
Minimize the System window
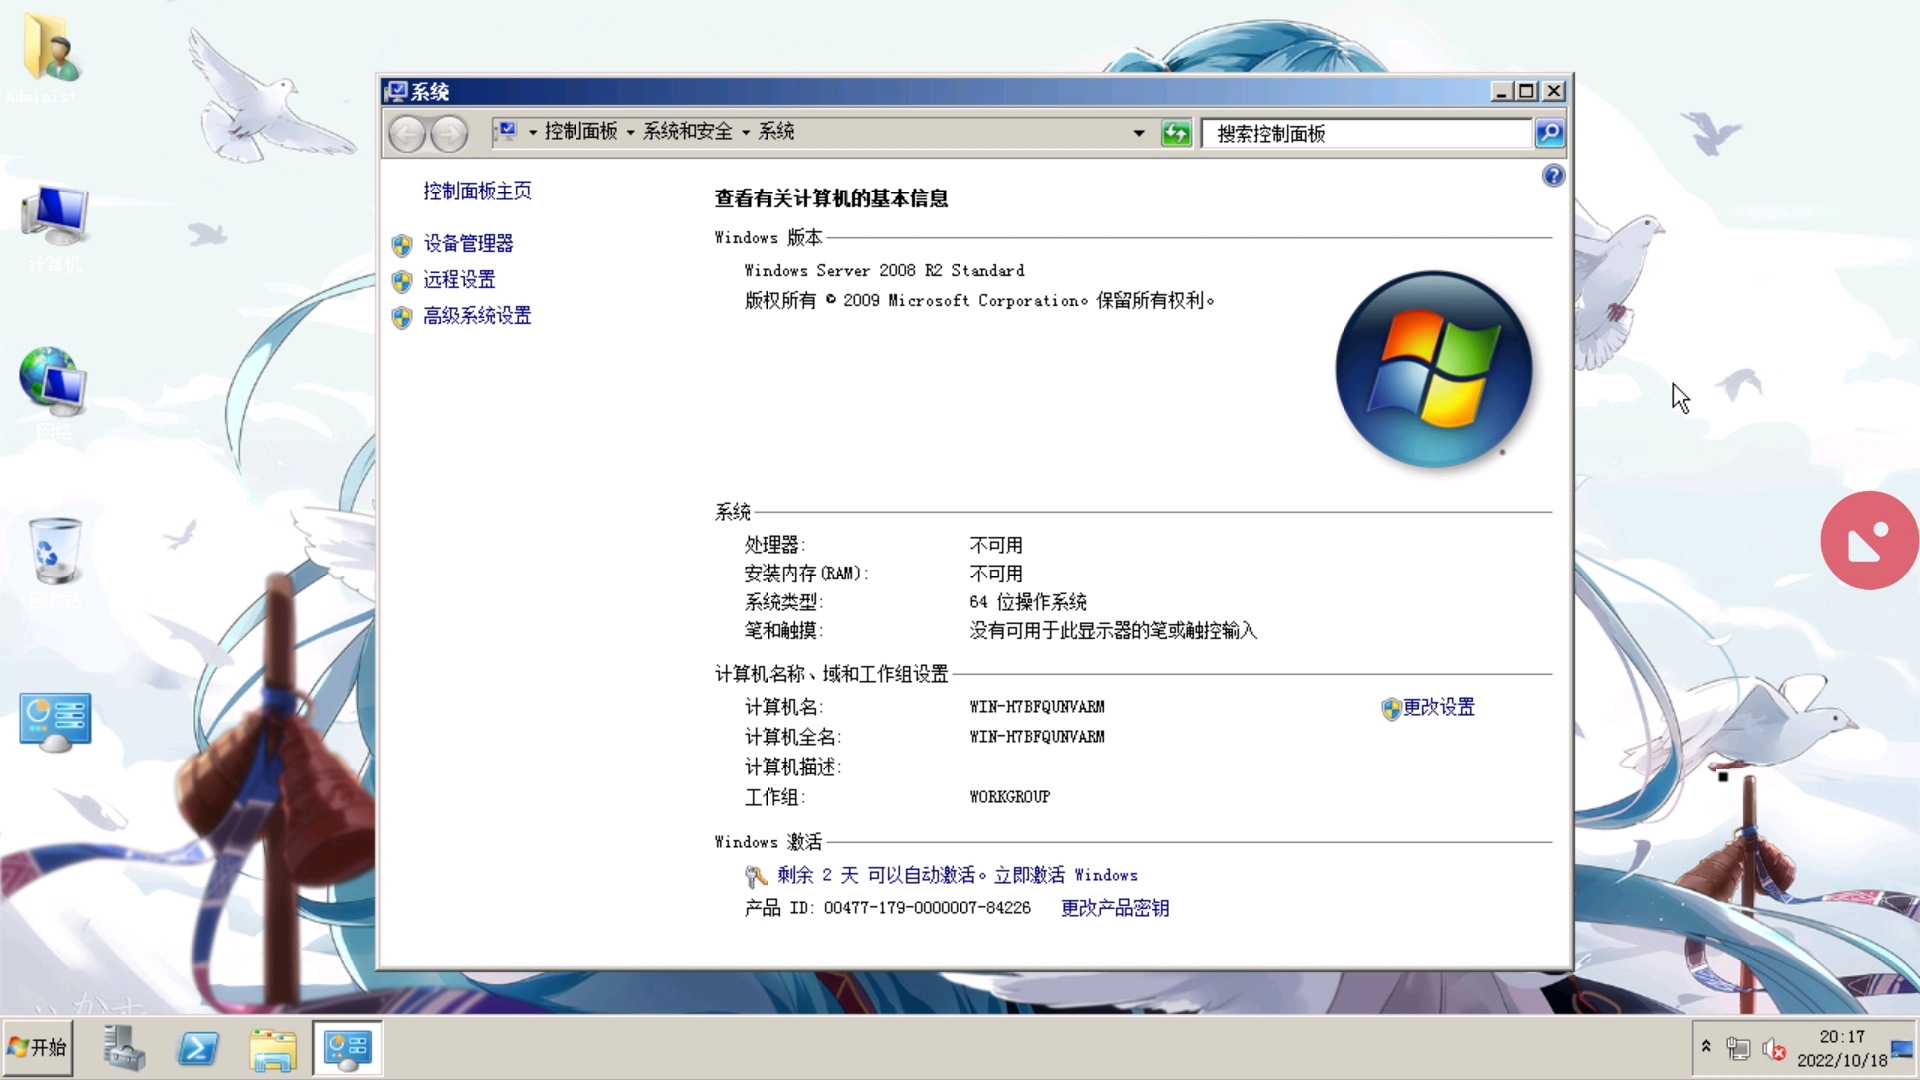coord(1501,91)
